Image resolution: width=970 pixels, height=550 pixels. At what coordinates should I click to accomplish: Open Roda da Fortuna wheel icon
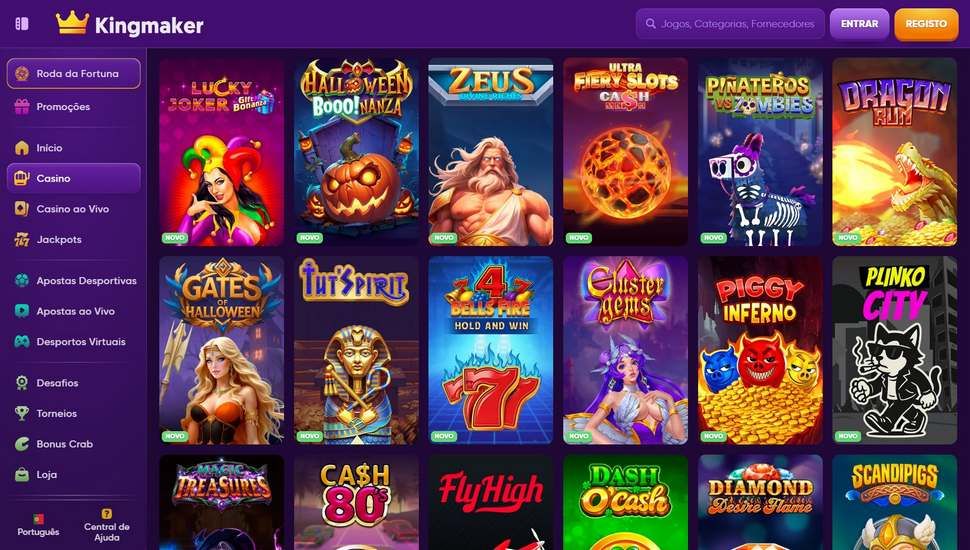coord(22,74)
